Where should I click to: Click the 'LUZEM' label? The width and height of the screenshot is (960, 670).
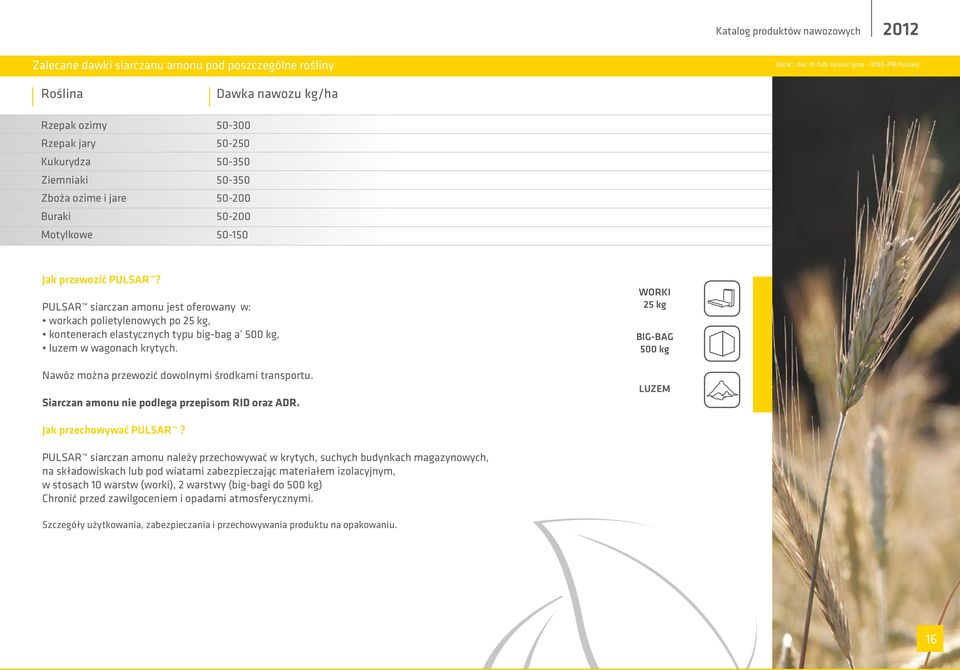654,389
